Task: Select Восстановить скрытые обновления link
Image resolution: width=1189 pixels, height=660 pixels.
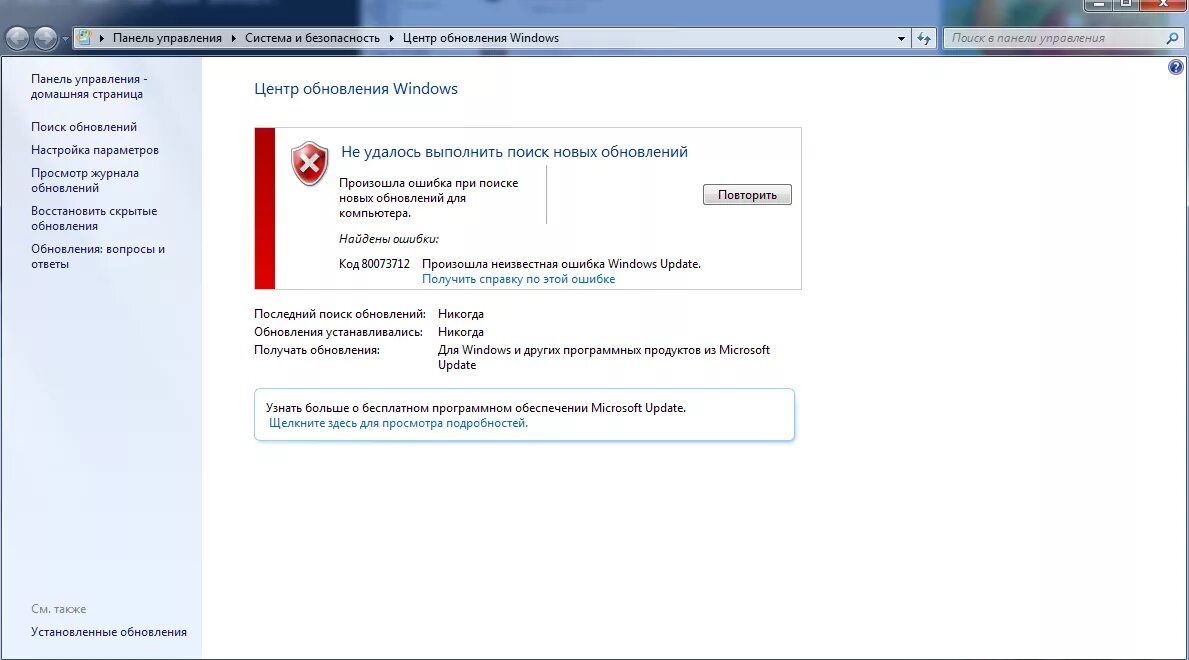Action: coord(94,218)
